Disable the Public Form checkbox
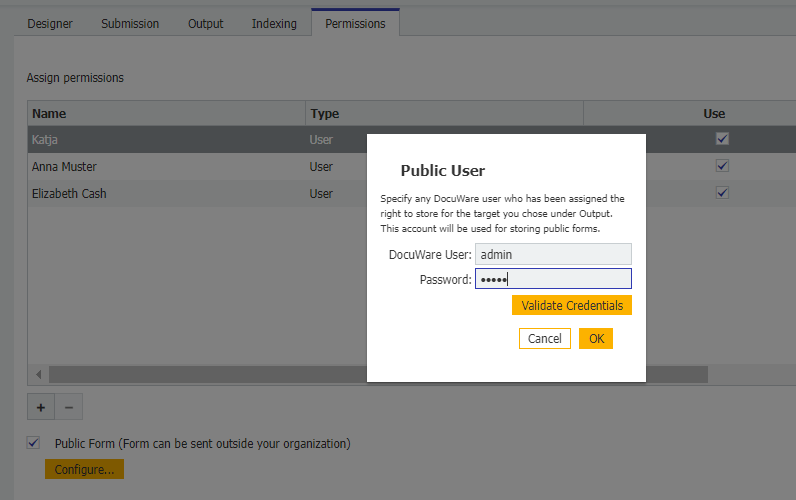The image size is (796, 500). click(x=34, y=443)
